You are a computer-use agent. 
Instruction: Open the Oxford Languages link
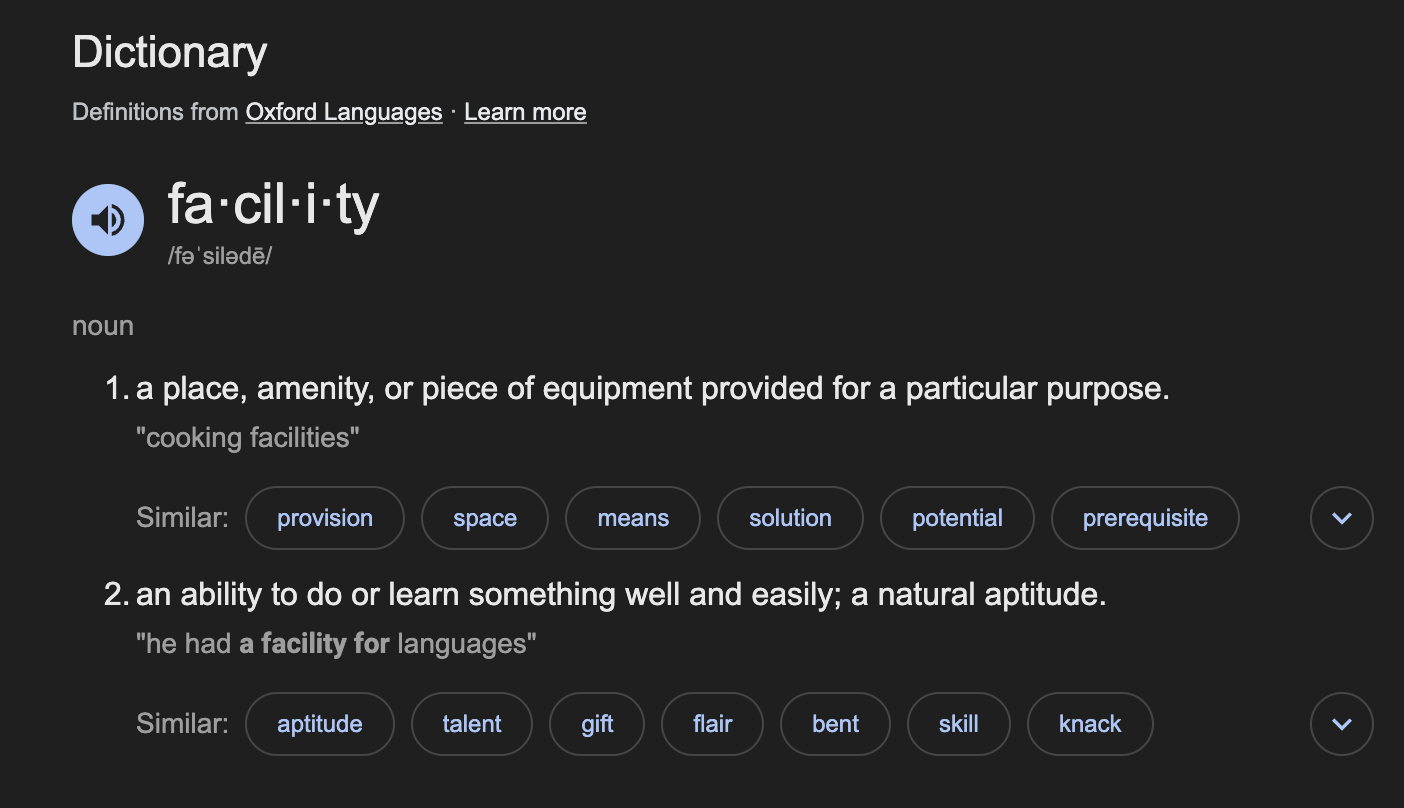tap(344, 112)
